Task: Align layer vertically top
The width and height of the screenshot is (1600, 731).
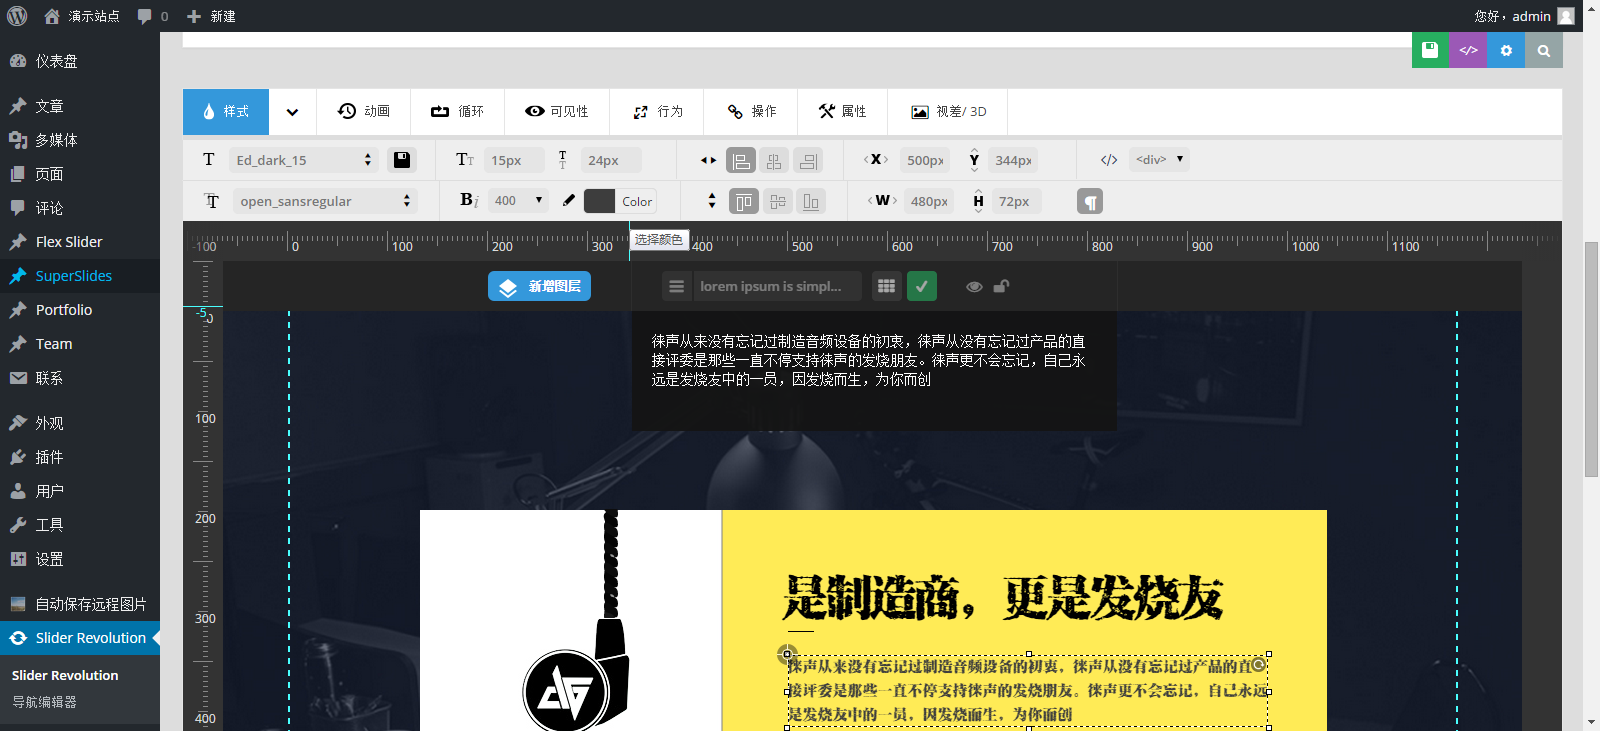Action: coord(744,202)
